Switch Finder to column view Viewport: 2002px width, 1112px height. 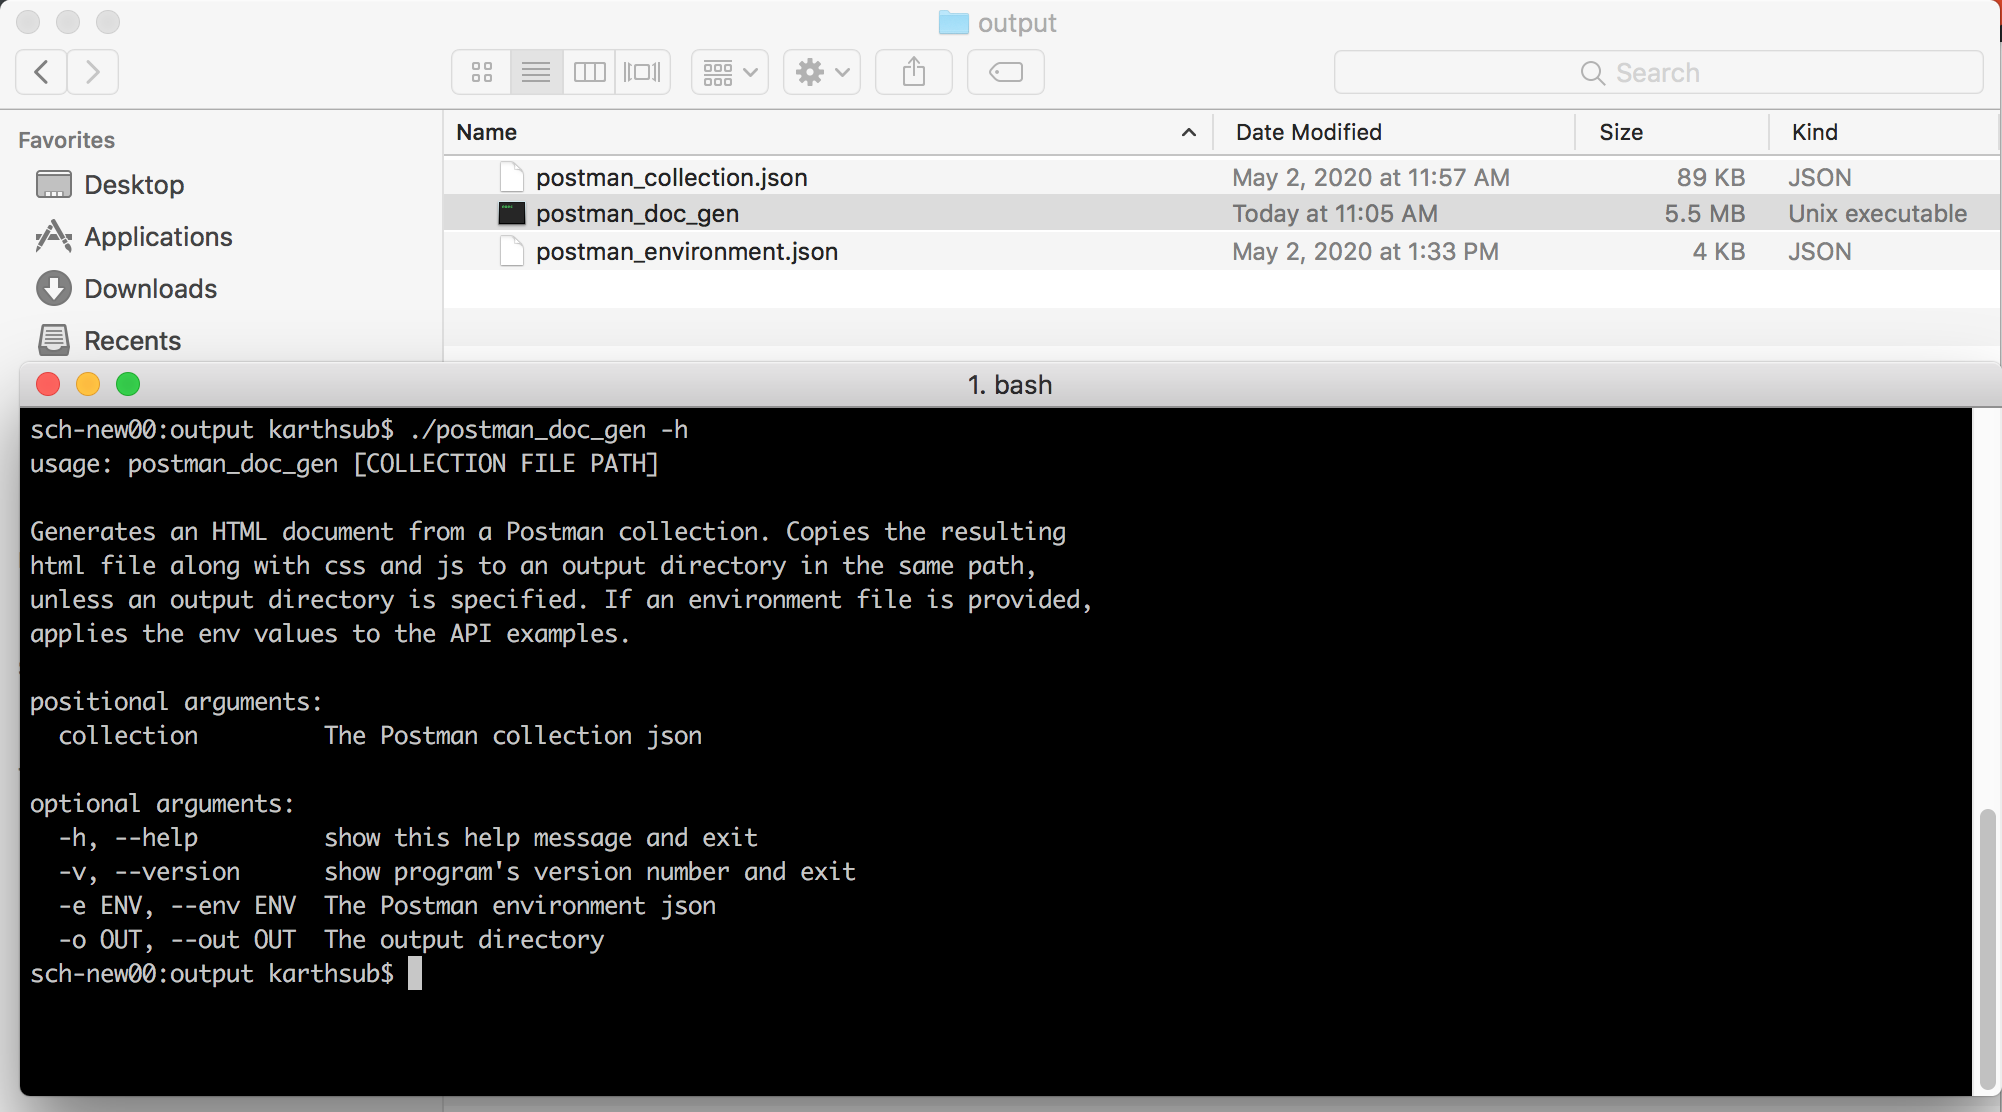(x=589, y=72)
